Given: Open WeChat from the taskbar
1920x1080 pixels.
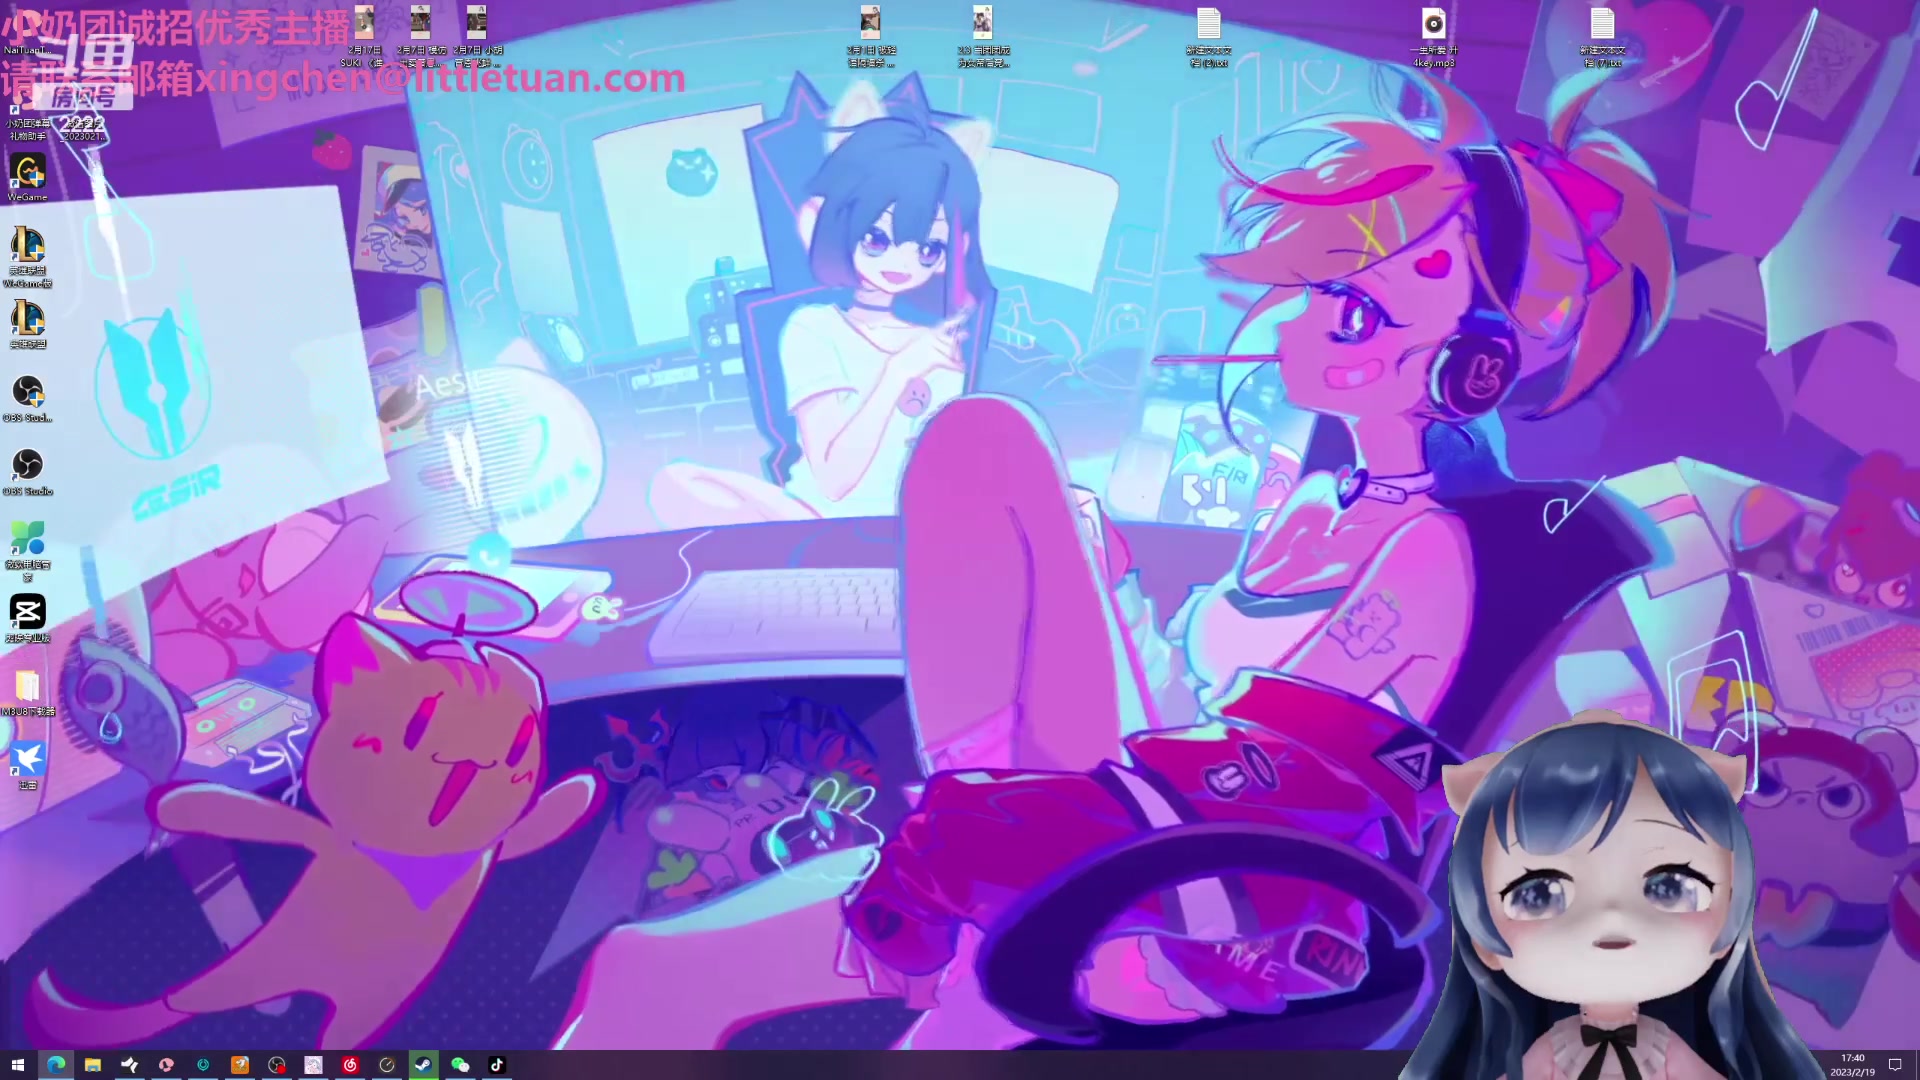Looking at the screenshot, I should [x=460, y=1065].
